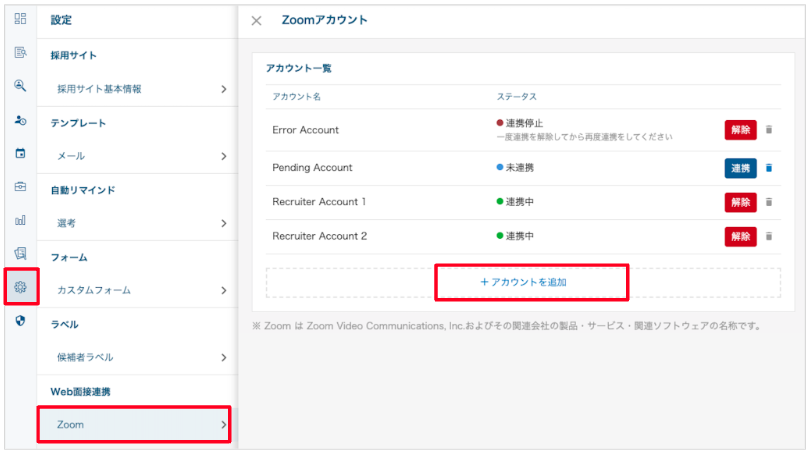811x456 pixels.
Task: Click trash icon for Recruiter Account 2
Action: click(x=769, y=237)
